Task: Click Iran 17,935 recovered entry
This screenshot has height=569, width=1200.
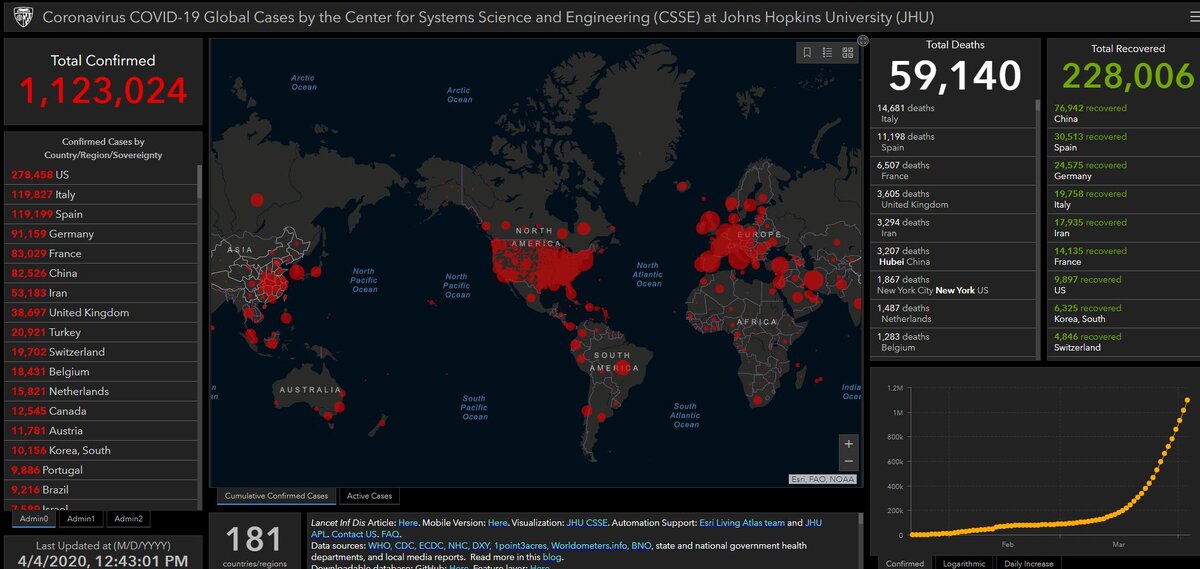Action: (1121, 227)
